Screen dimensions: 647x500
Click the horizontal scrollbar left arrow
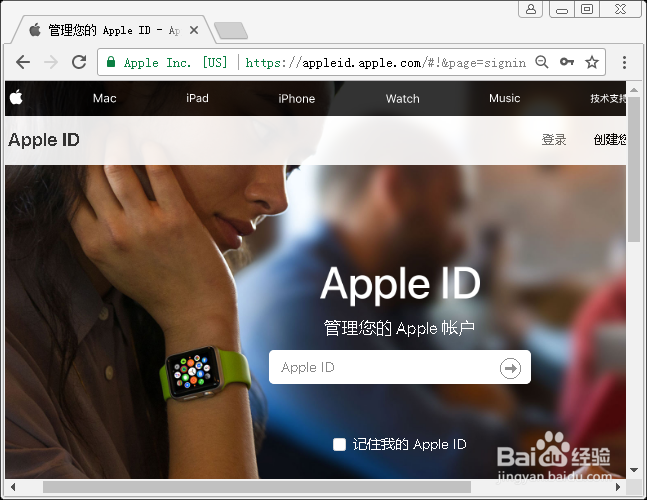pyautogui.click(x=13, y=487)
